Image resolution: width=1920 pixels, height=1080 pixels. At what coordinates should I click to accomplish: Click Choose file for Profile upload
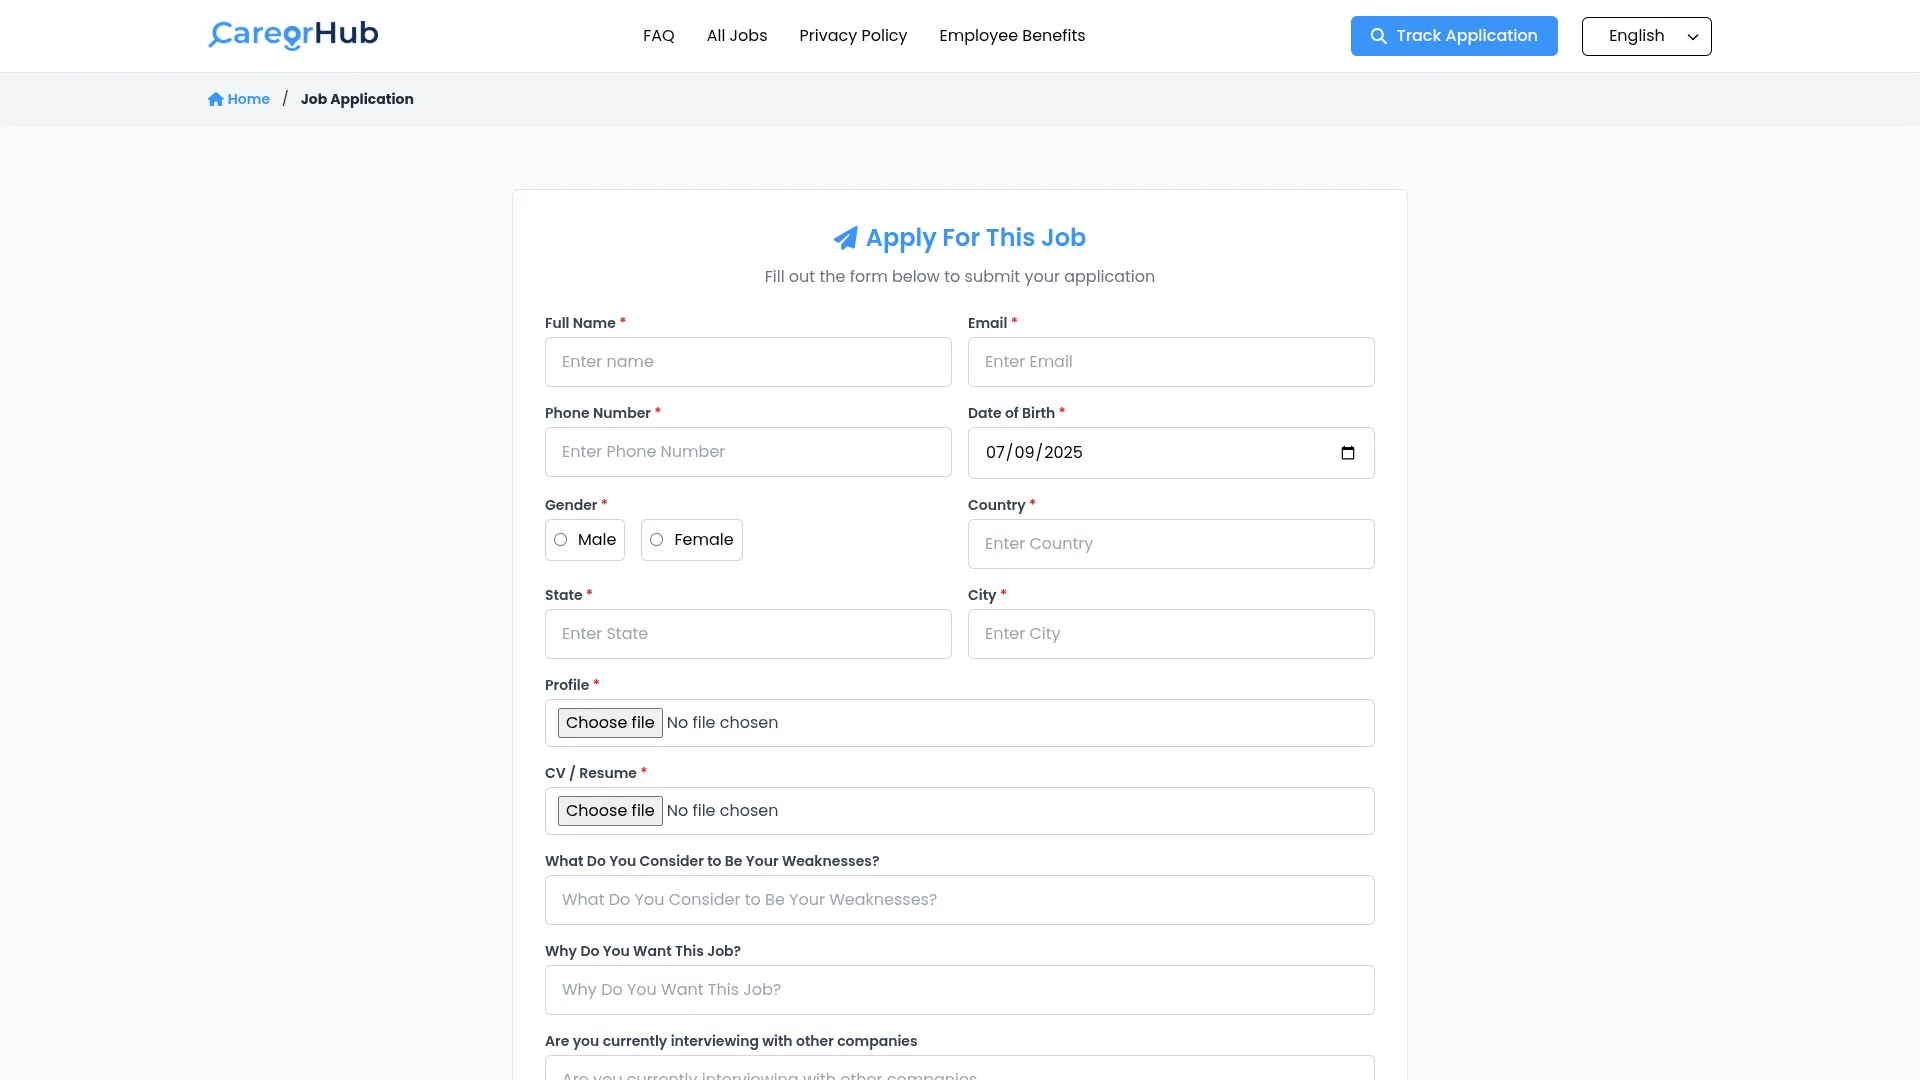610,722
